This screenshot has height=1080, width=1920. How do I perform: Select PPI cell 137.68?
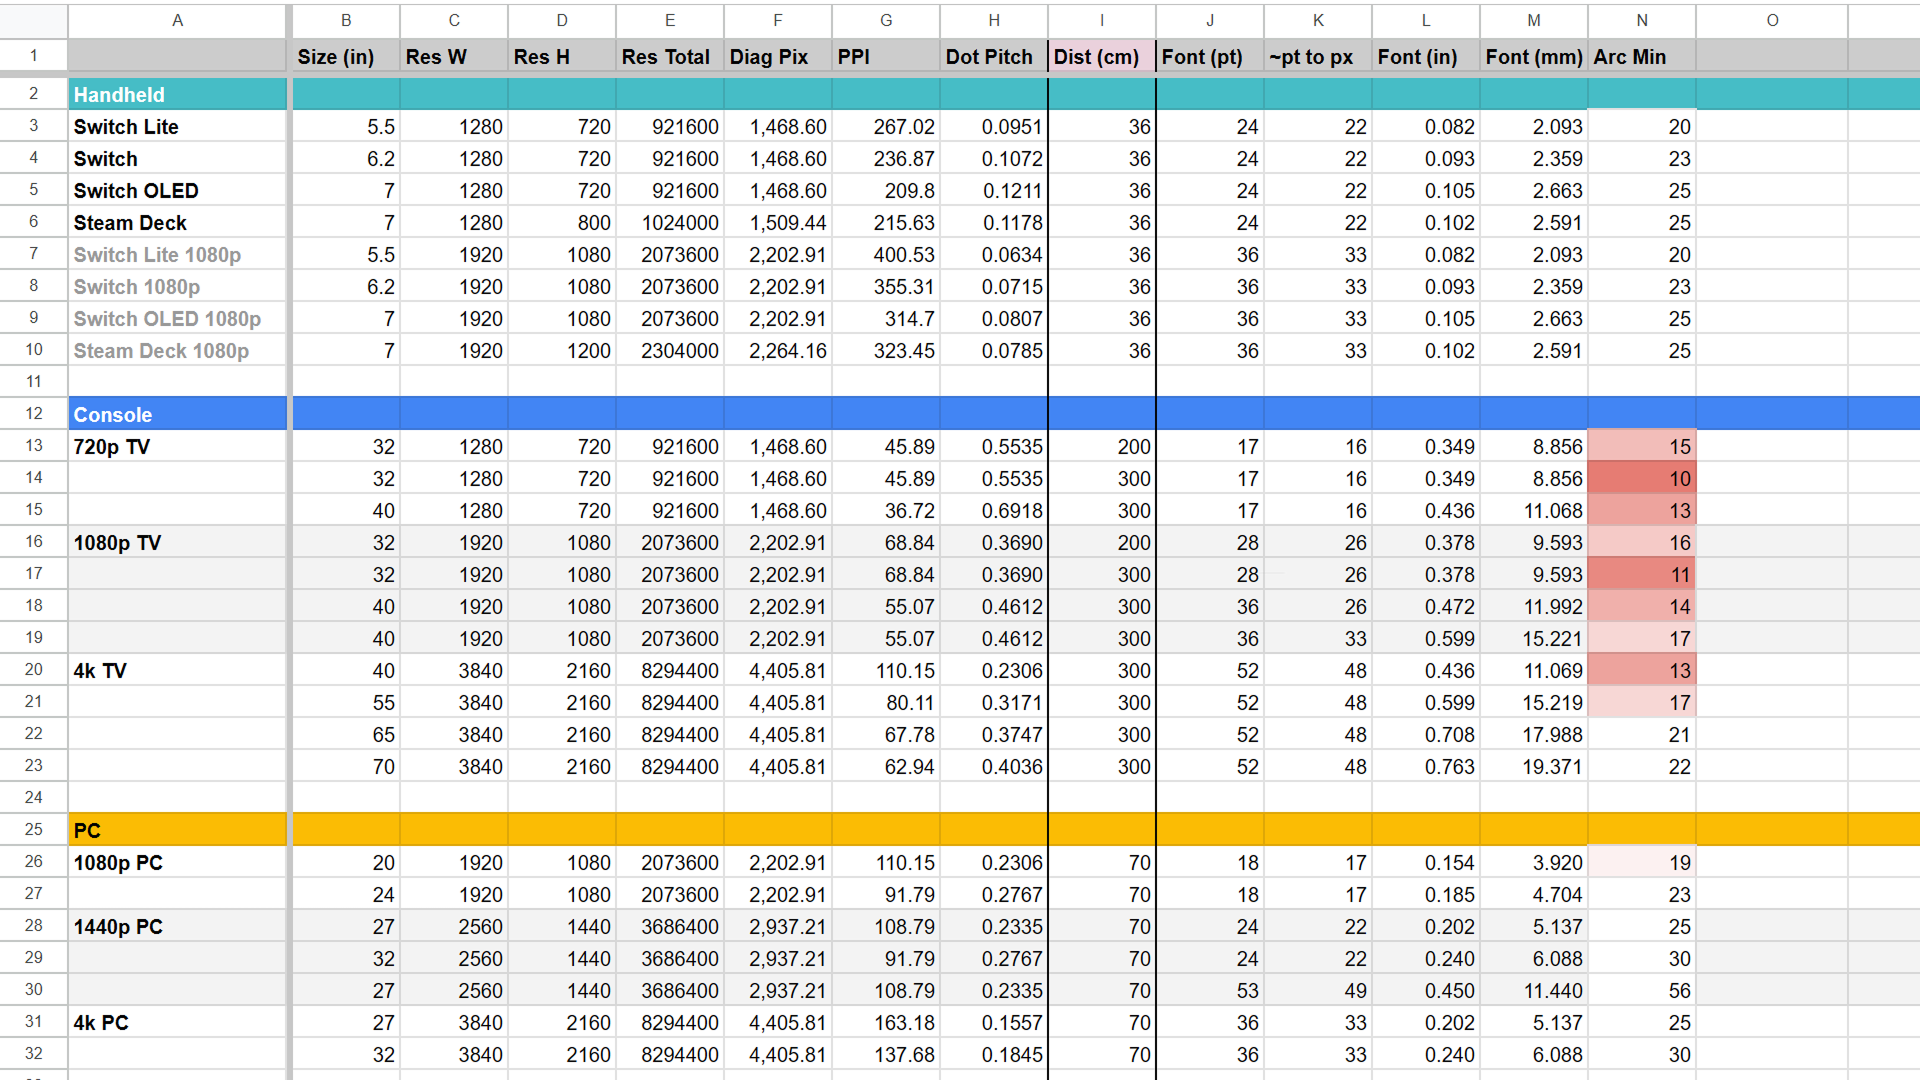click(x=886, y=1054)
